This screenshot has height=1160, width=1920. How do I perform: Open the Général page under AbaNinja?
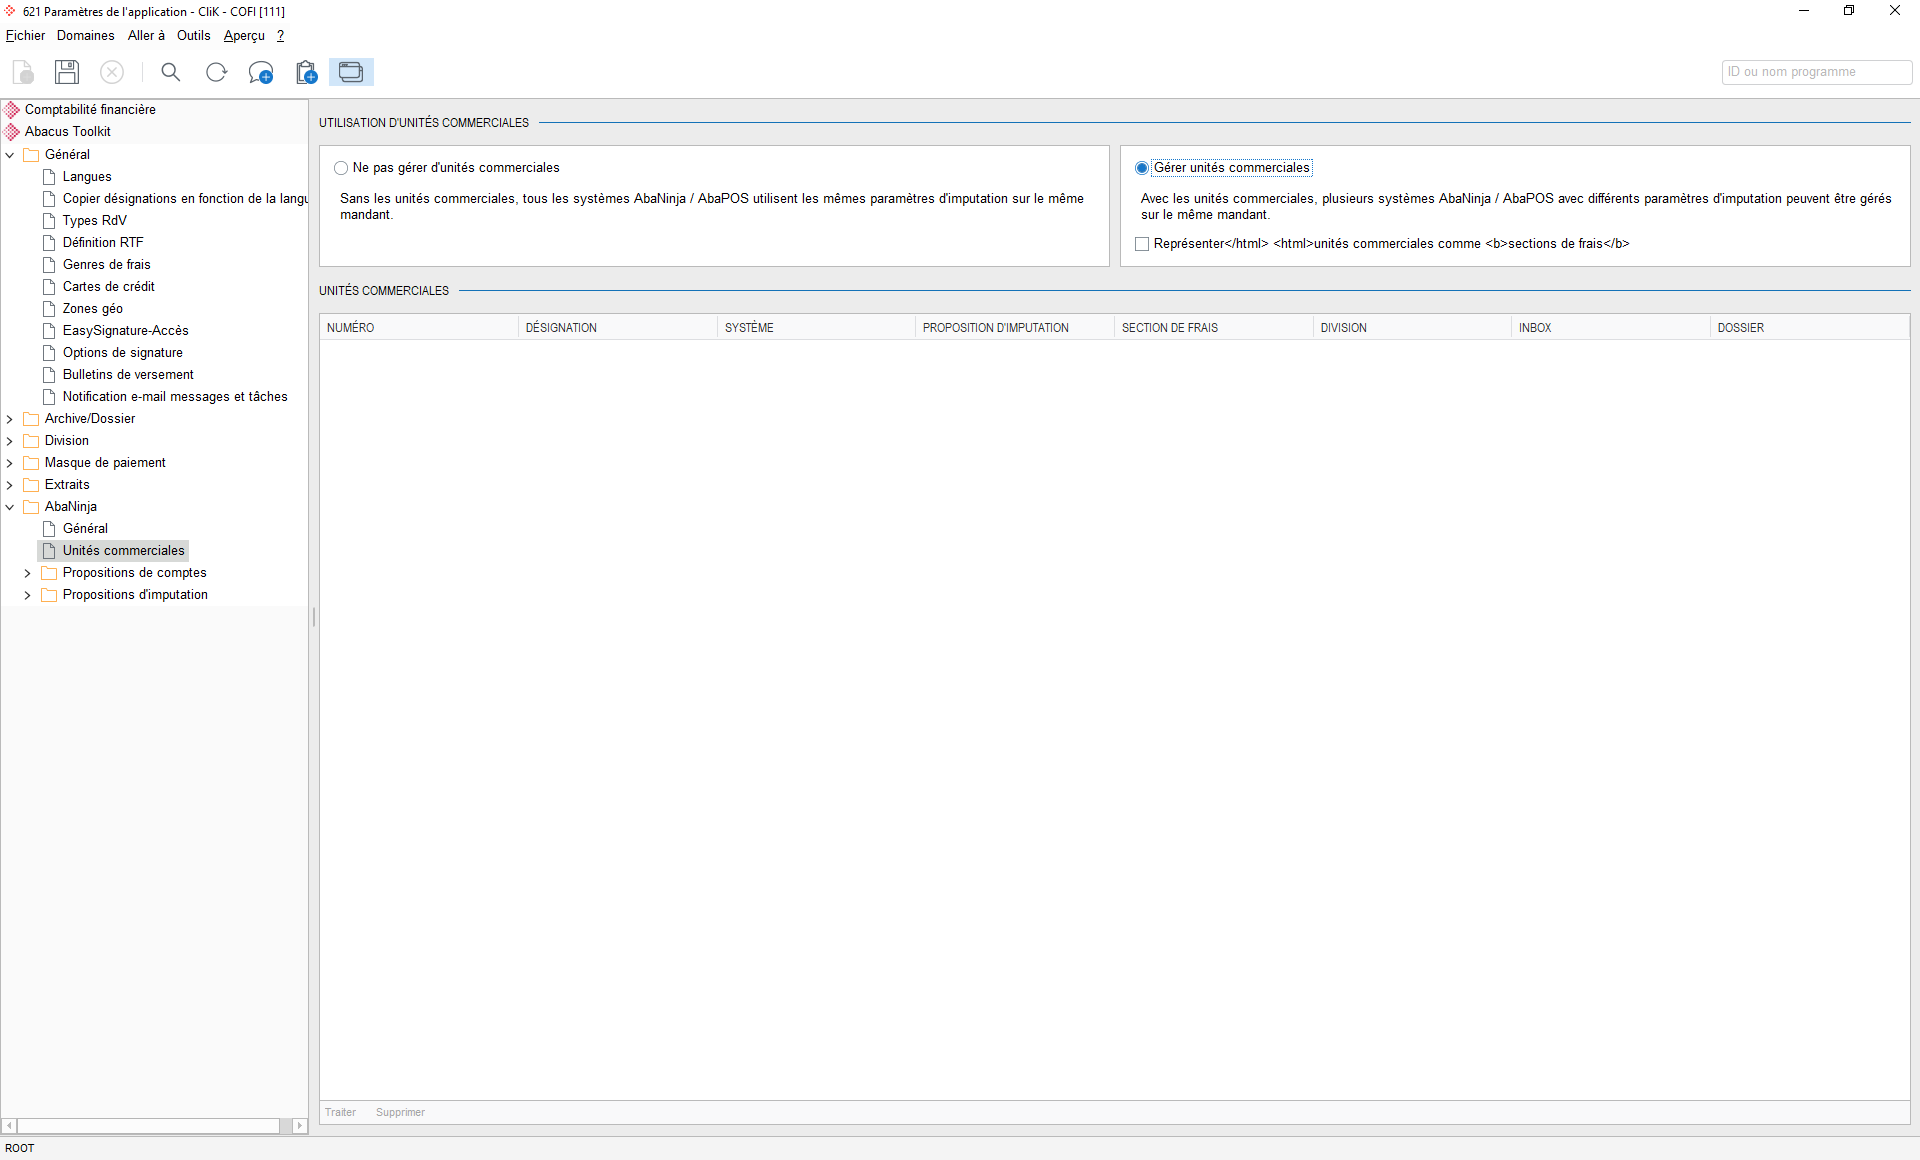tap(85, 528)
